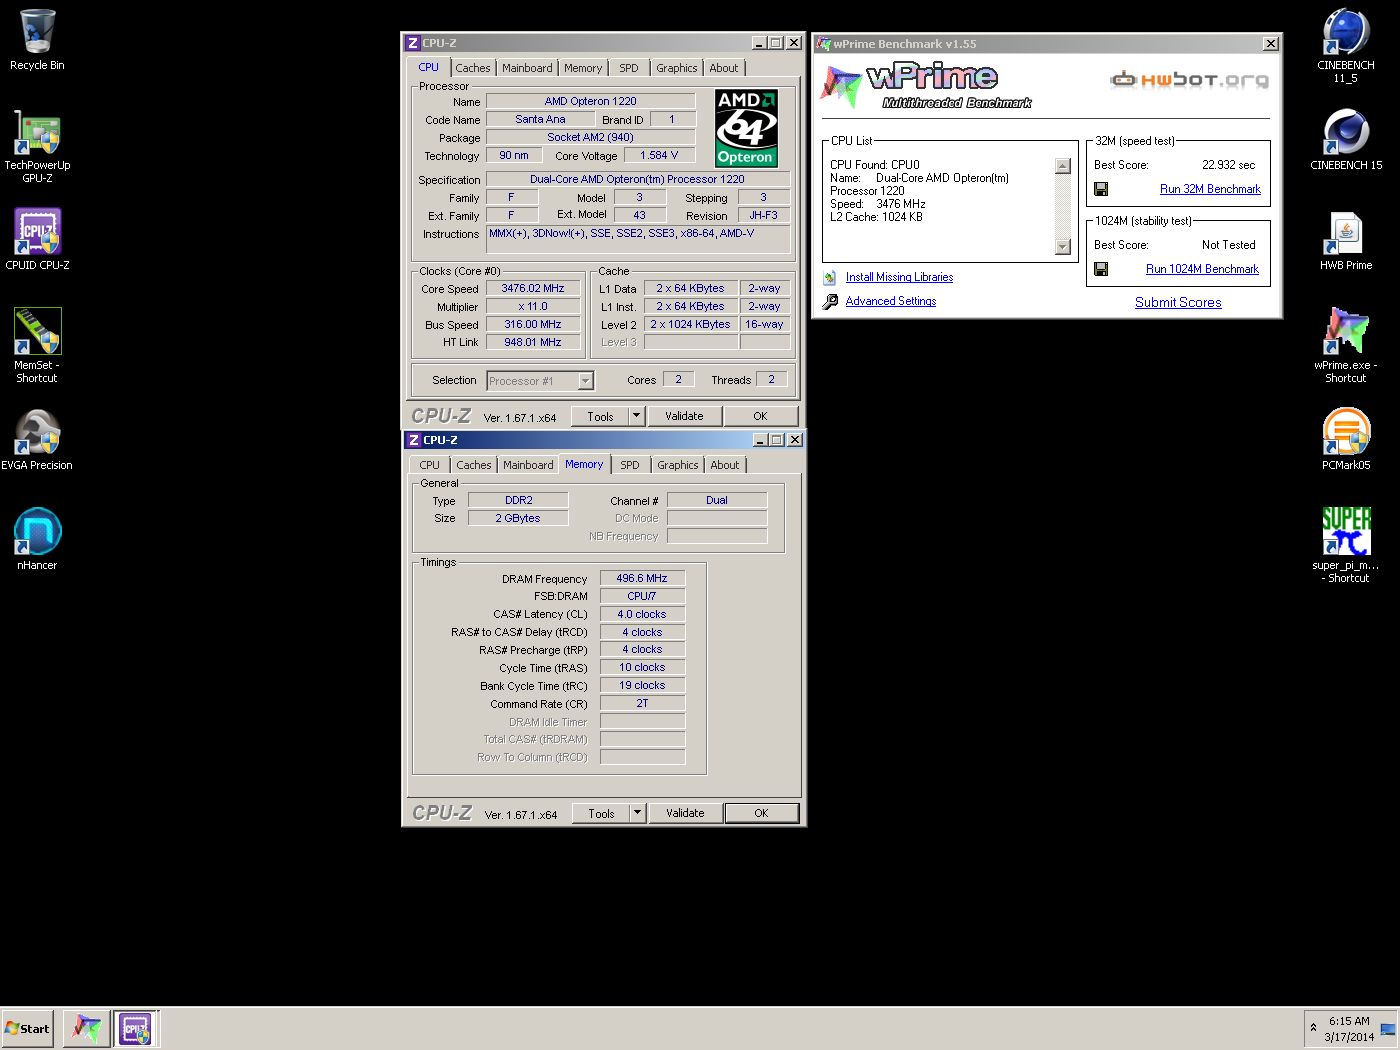Image resolution: width=1400 pixels, height=1050 pixels.
Task: Click the Advanced Settings wrench icon
Action: pyautogui.click(x=830, y=302)
